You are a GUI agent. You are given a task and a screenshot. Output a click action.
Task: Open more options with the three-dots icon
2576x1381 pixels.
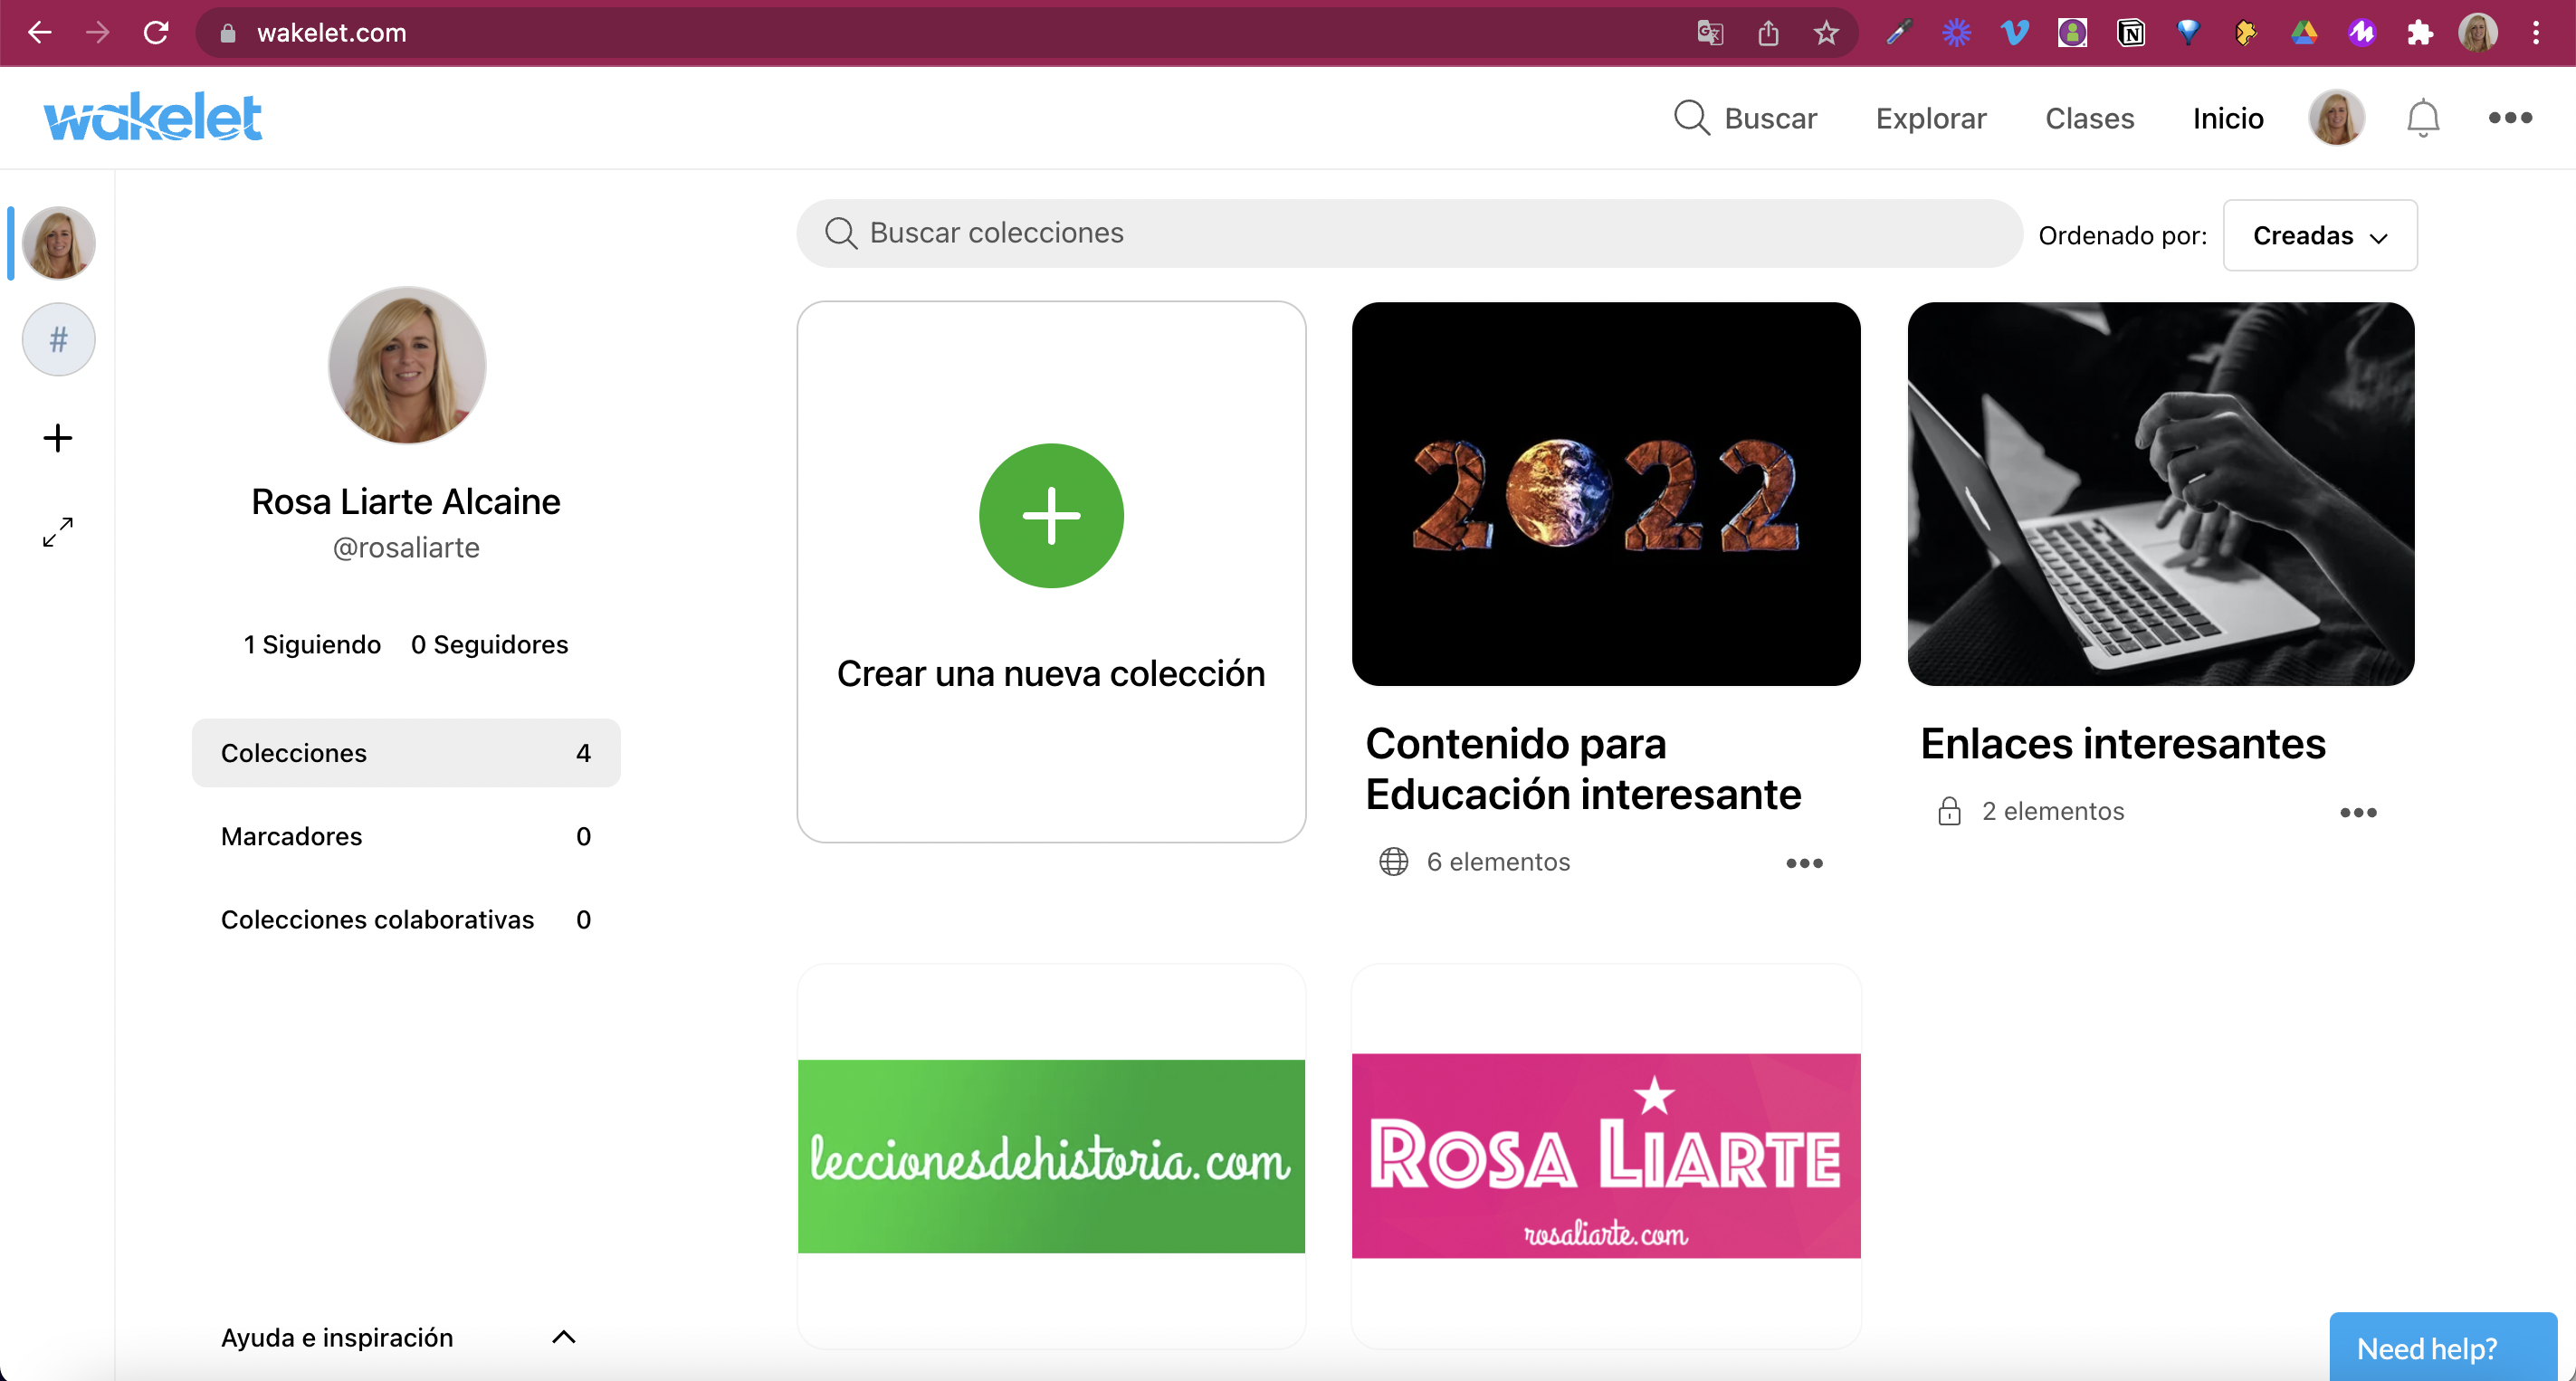(x=2510, y=117)
